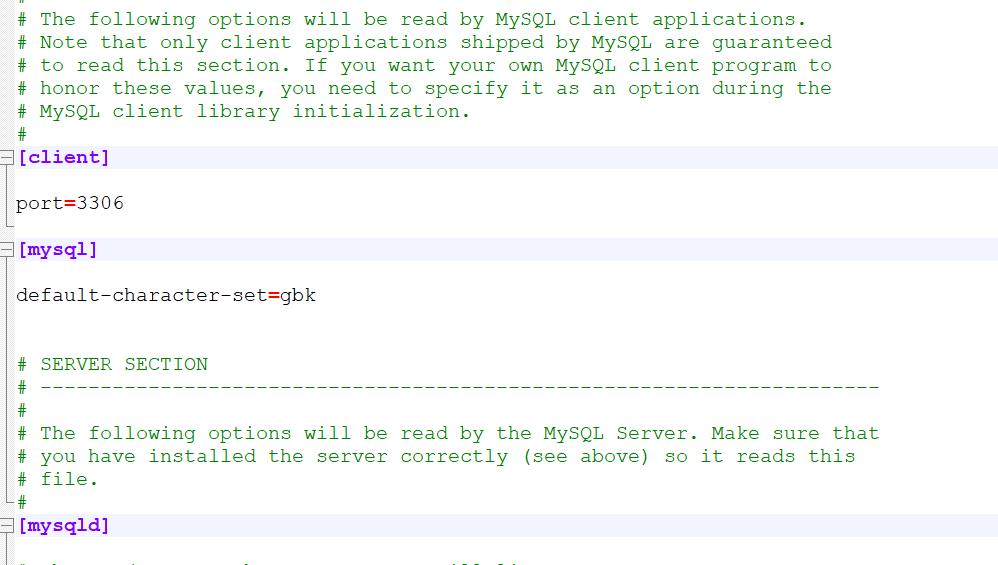Click the port=3306 line
Viewport: 998px width, 565px height.
point(70,204)
